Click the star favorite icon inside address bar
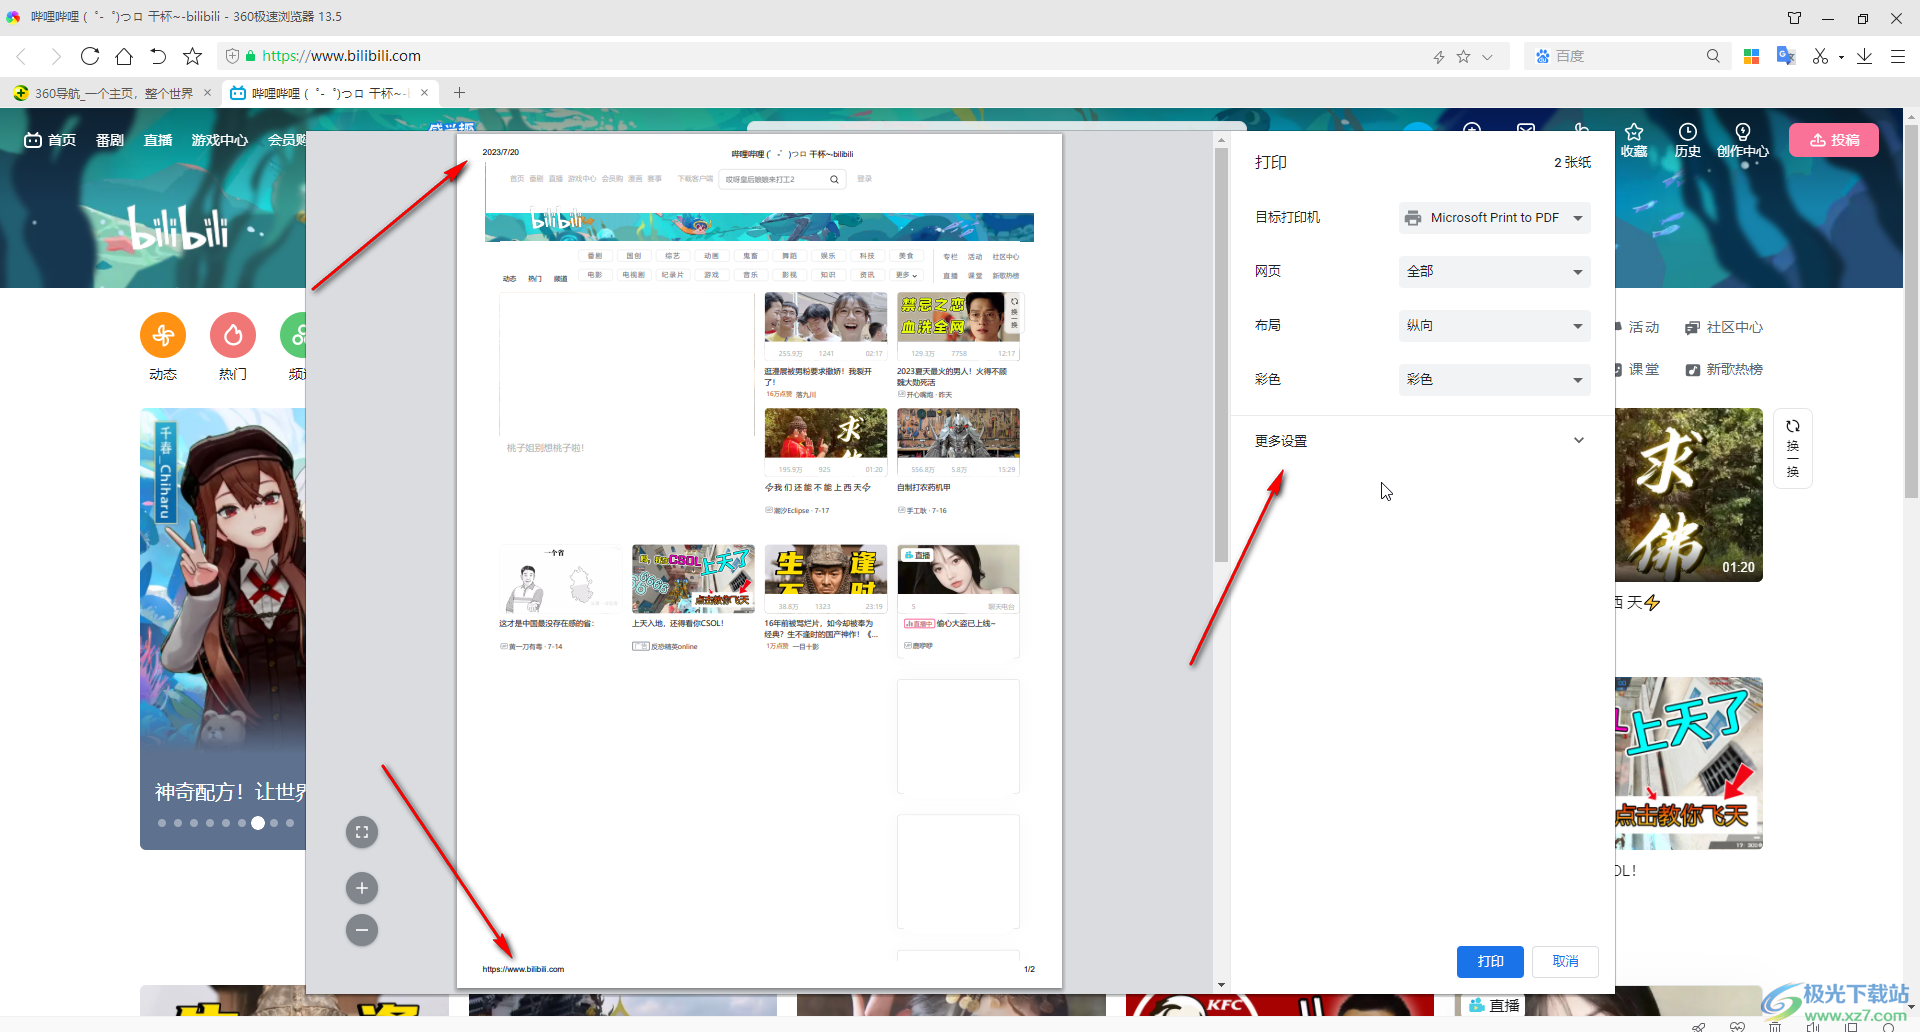Image resolution: width=1920 pixels, height=1032 pixels. click(1464, 57)
